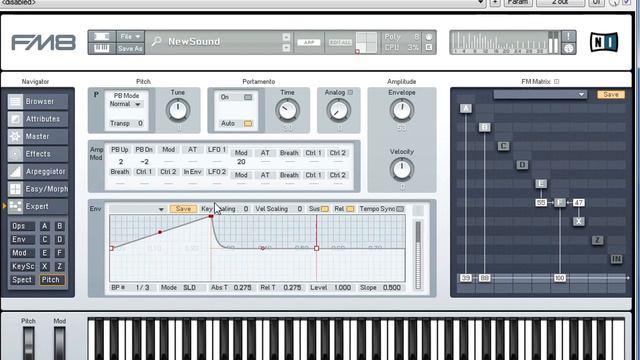Open operator A button in Expert grid

click(44, 226)
